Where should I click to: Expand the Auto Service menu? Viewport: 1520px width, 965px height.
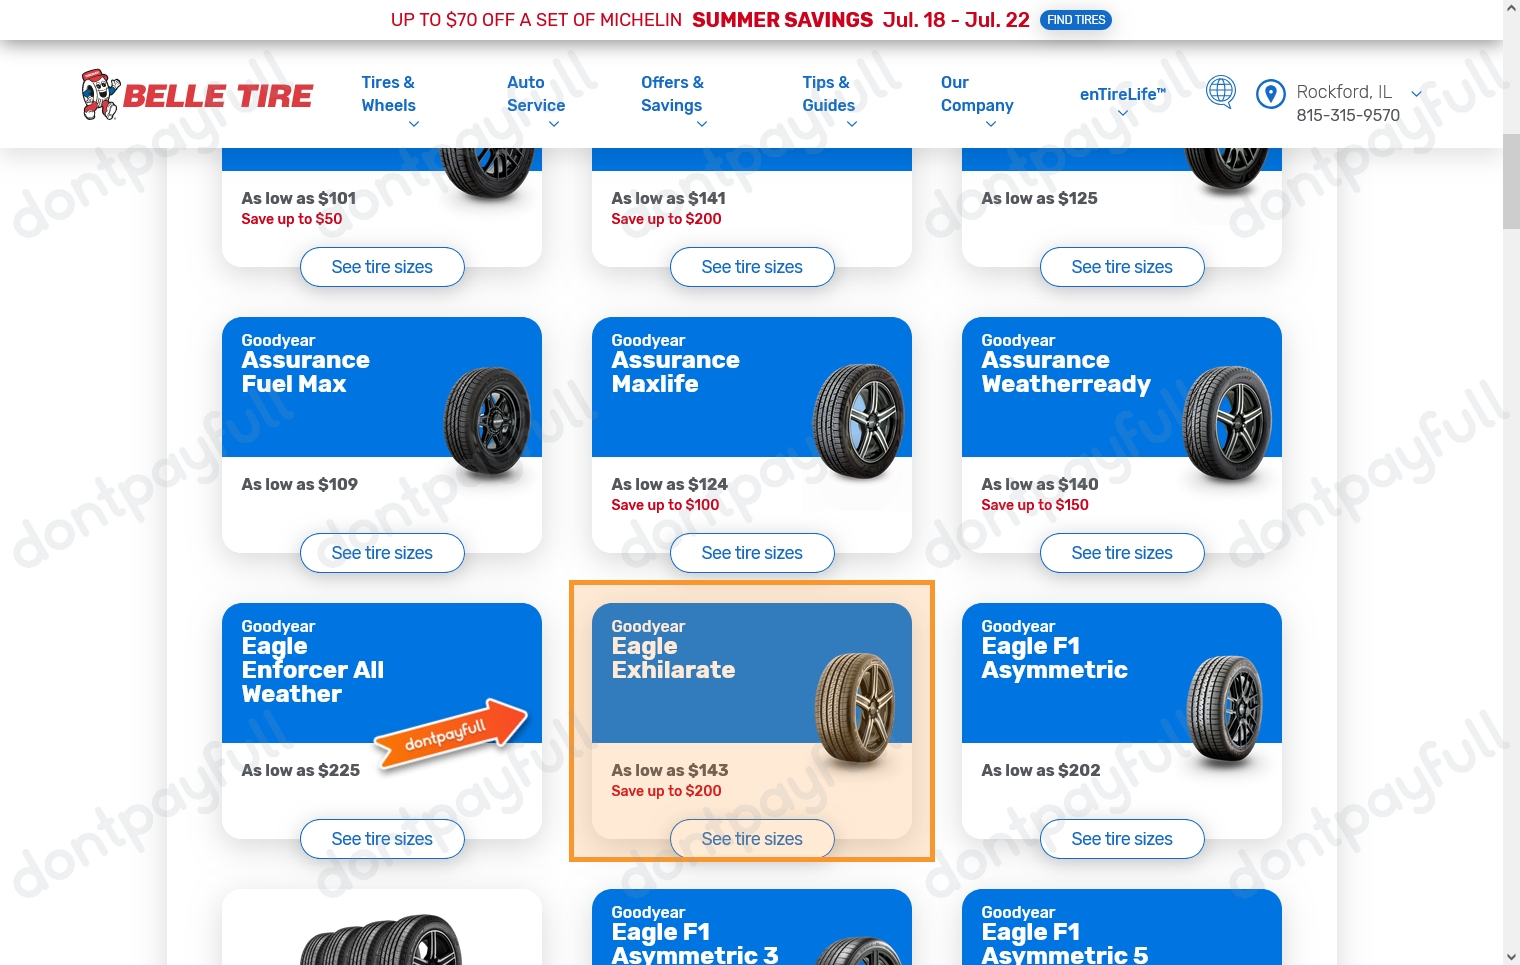[535, 103]
